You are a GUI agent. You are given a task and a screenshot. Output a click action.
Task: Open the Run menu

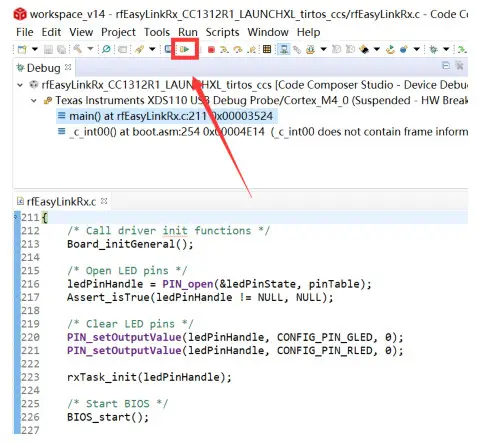pos(188,32)
